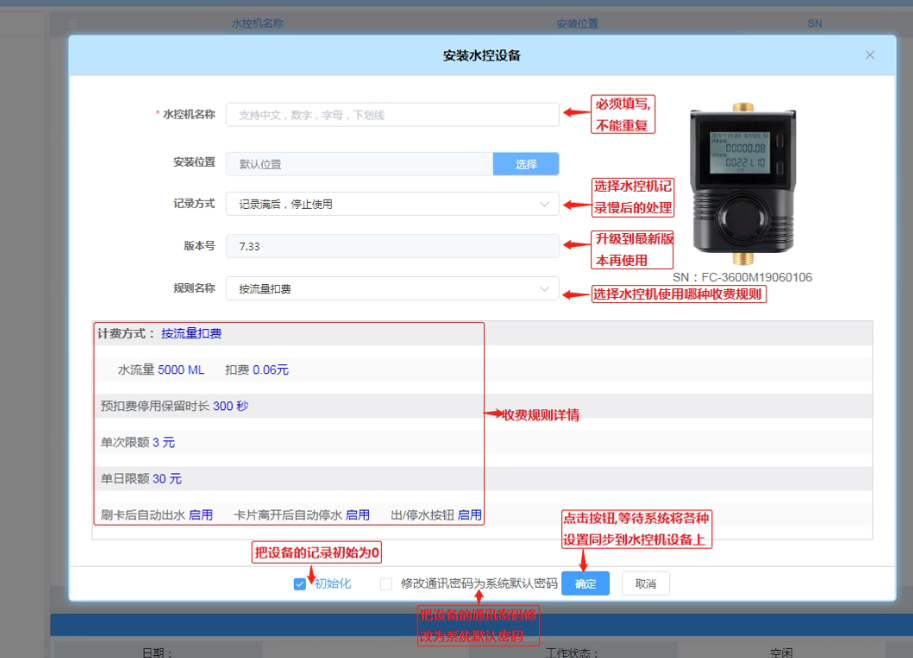
Task: Expand the 记录方式 dropdown arrow
Action: pyautogui.click(x=544, y=204)
